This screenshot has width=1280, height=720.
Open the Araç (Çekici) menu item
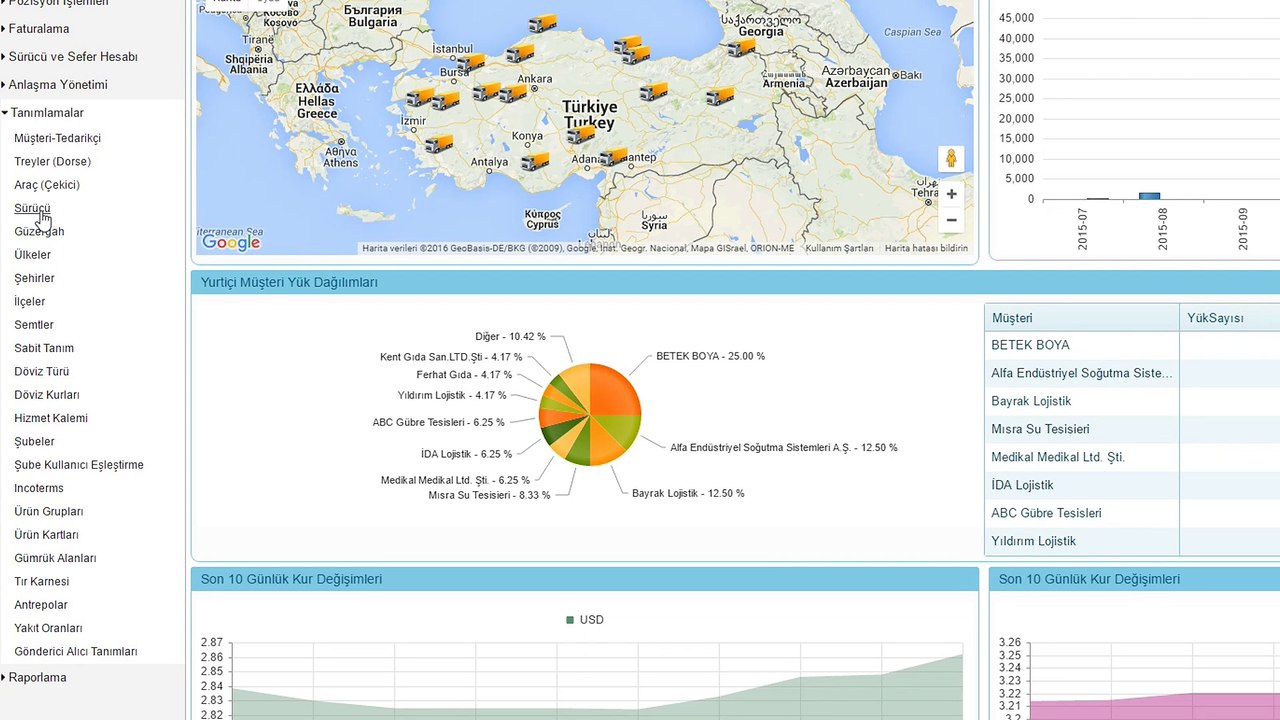tap(47, 185)
